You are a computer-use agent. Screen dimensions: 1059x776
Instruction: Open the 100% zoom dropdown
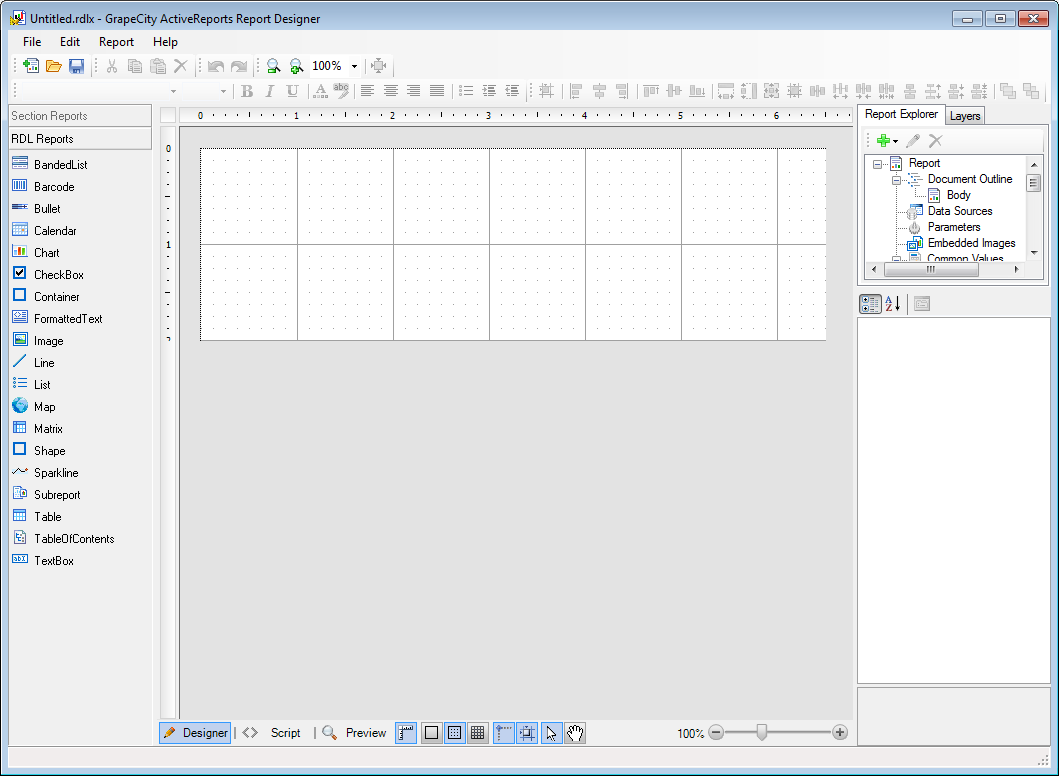pos(354,66)
